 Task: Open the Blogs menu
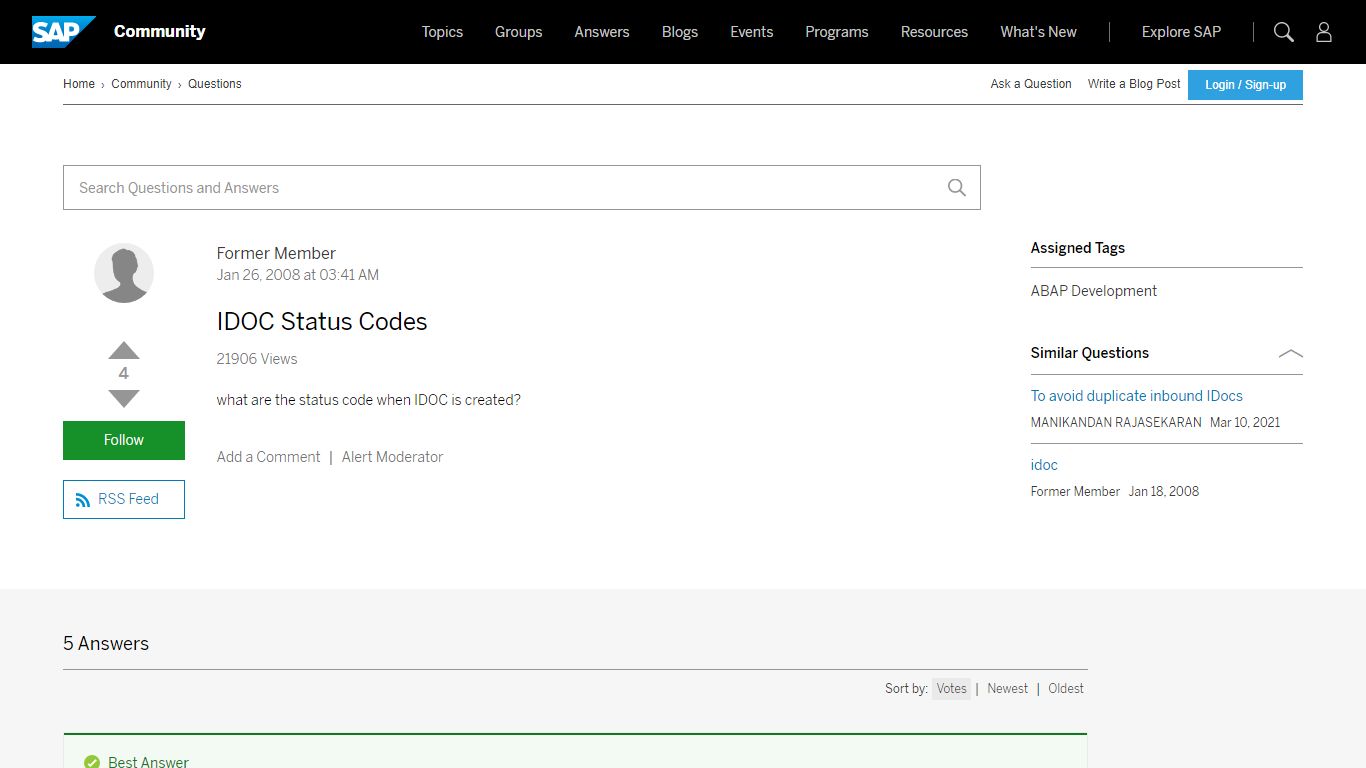(x=680, y=32)
